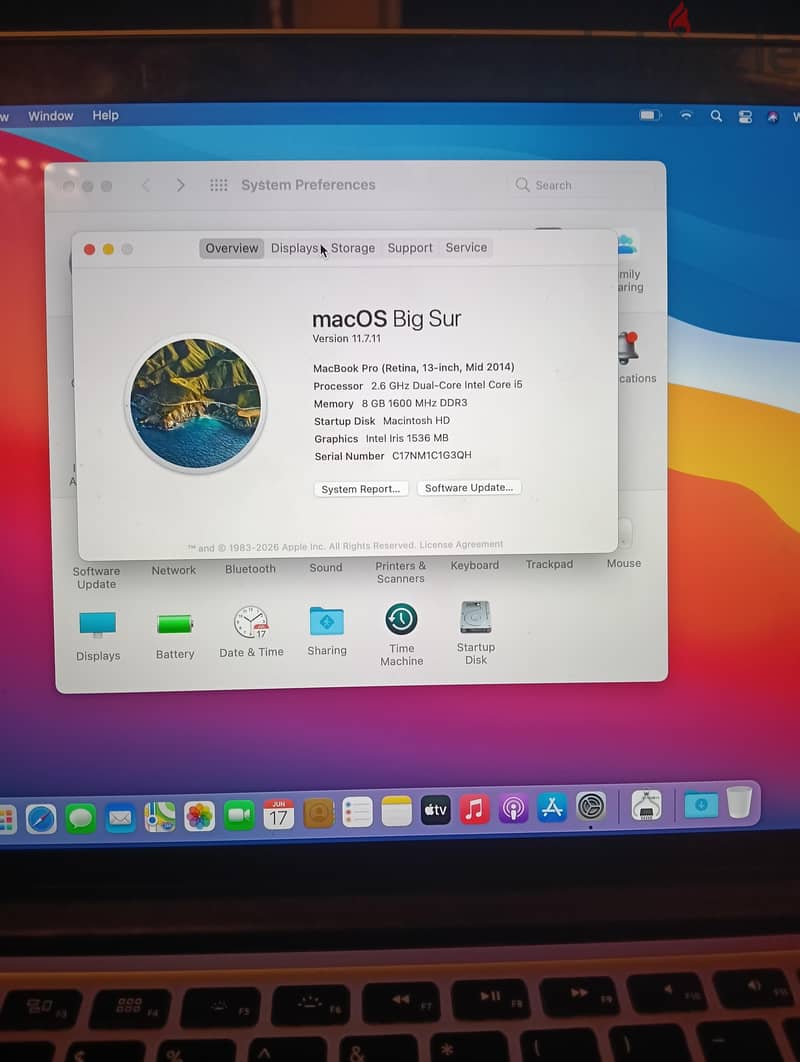Open Contacts in the Dock
The width and height of the screenshot is (800, 1062).
(x=318, y=813)
